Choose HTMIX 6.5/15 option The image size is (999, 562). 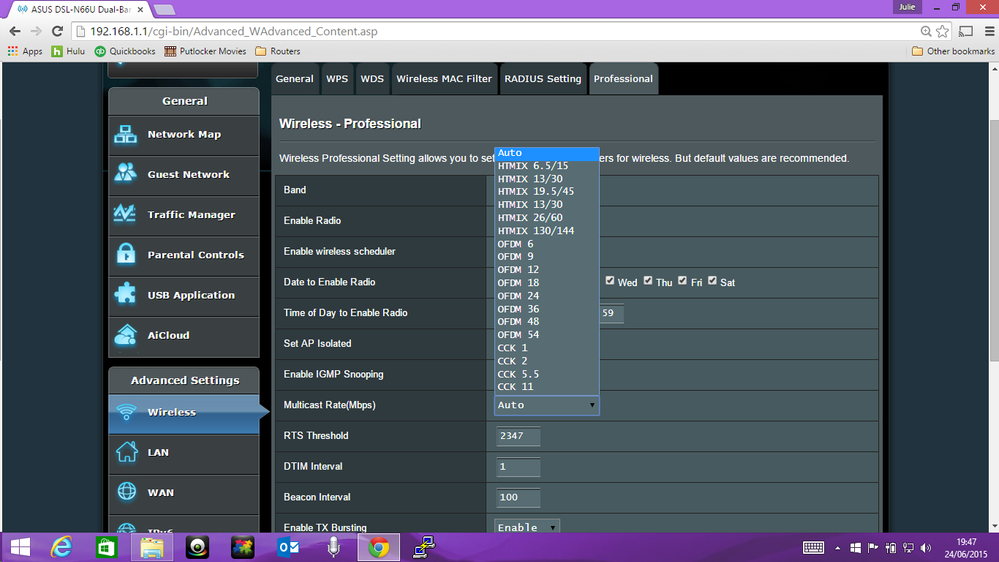point(547,166)
